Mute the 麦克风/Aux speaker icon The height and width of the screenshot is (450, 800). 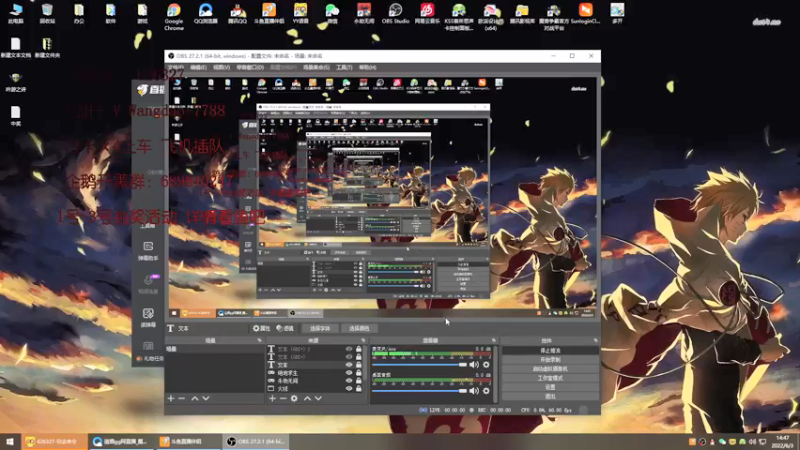(x=474, y=365)
